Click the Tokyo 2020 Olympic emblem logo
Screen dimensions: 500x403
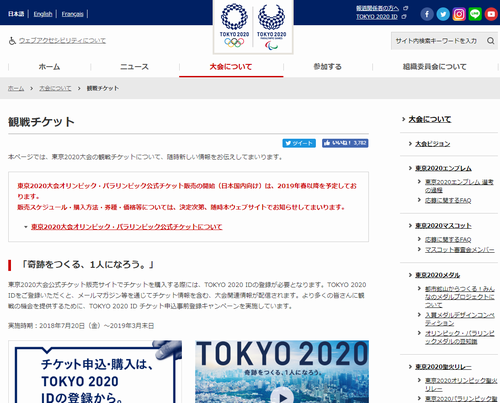[x=234, y=26]
